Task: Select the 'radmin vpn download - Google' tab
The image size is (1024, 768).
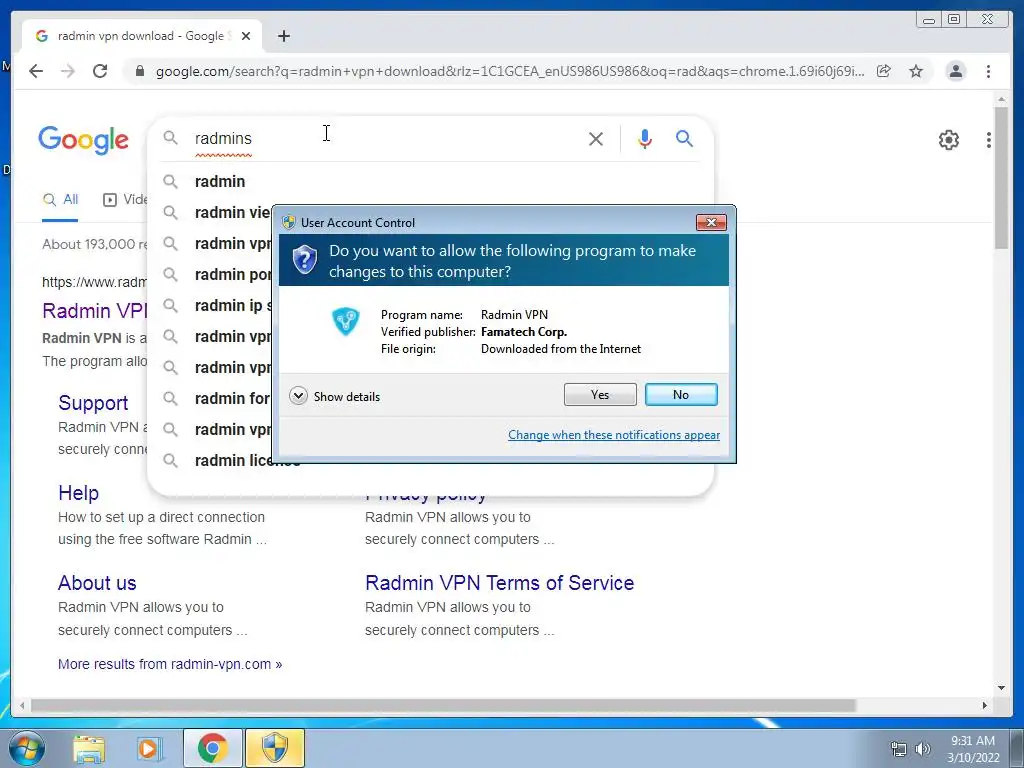Action: click(x=142, y=36)
